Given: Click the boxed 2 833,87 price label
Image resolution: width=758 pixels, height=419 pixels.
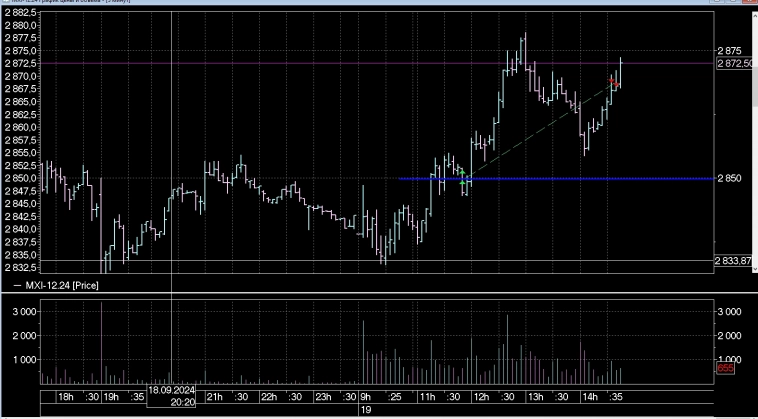Looking at the screenshot, I should (735, 261).
